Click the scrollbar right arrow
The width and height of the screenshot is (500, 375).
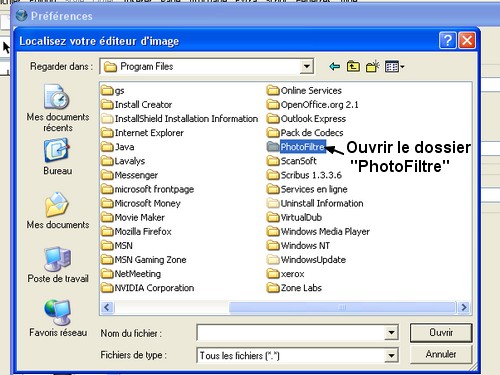(464, 307)
